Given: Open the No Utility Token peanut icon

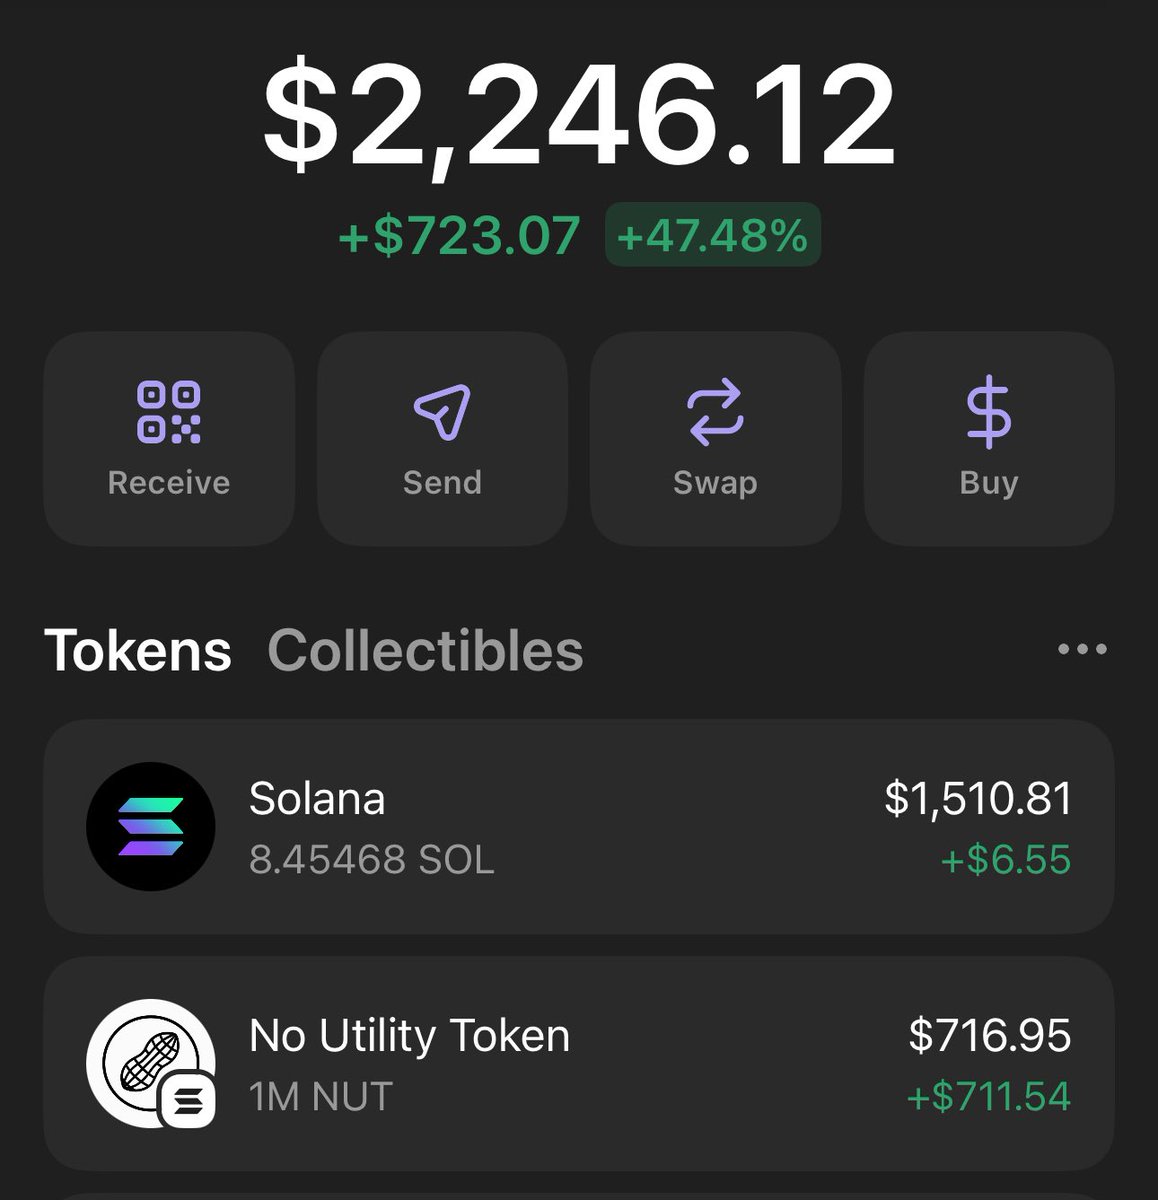Looking at the screenshot, I should 151,1063.
